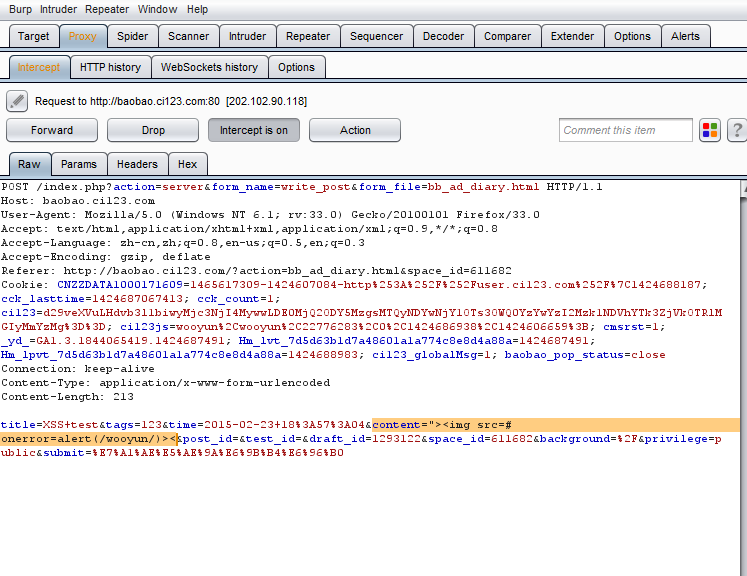Click the request editor vertical scrollbar
747x576 pixels.
tap(744, 377)
